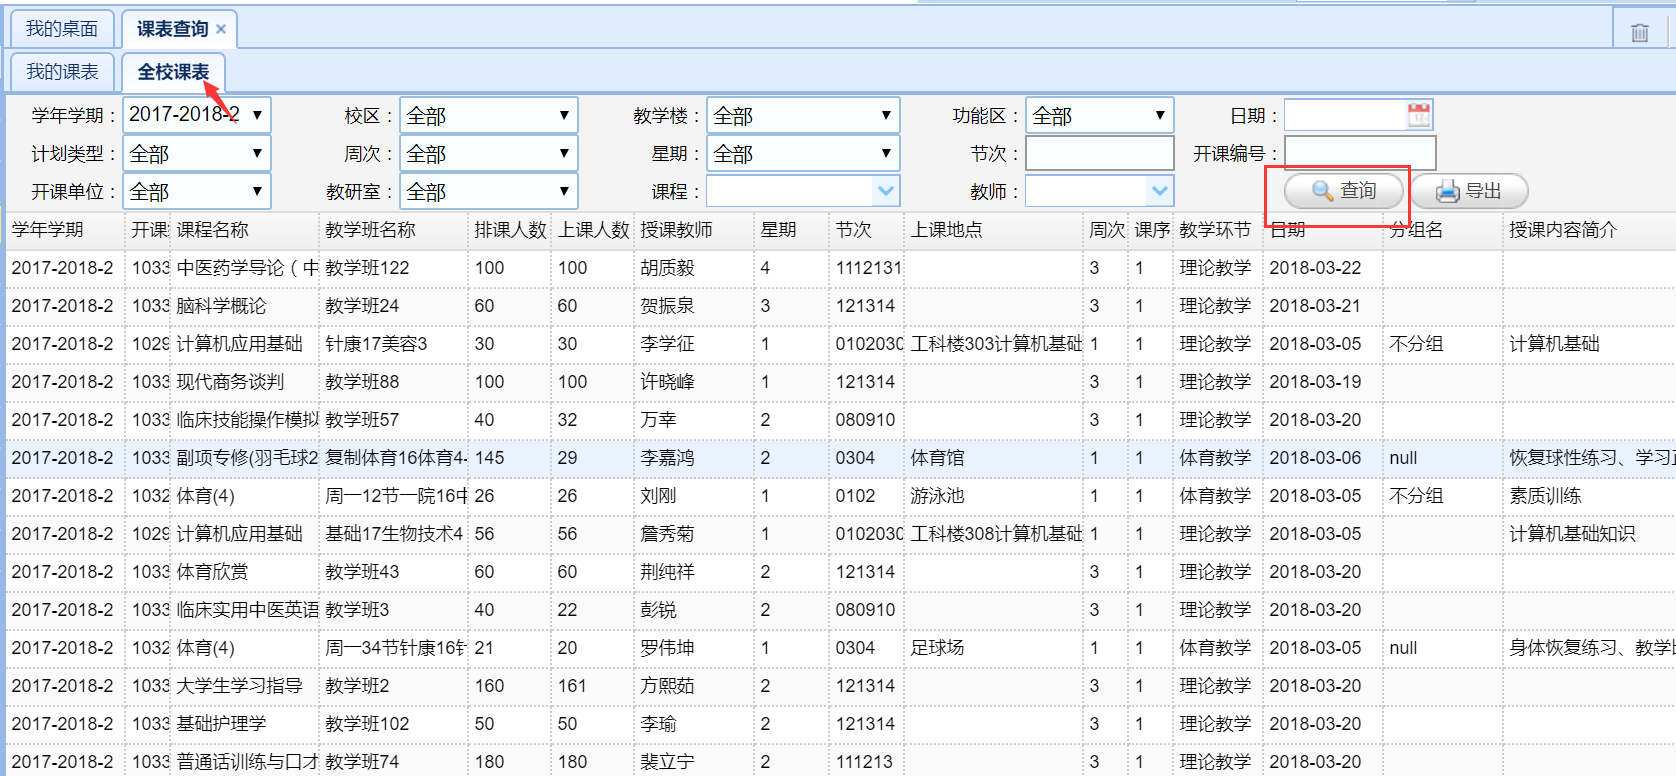Select the row for 胡质毅

(840, 268)
